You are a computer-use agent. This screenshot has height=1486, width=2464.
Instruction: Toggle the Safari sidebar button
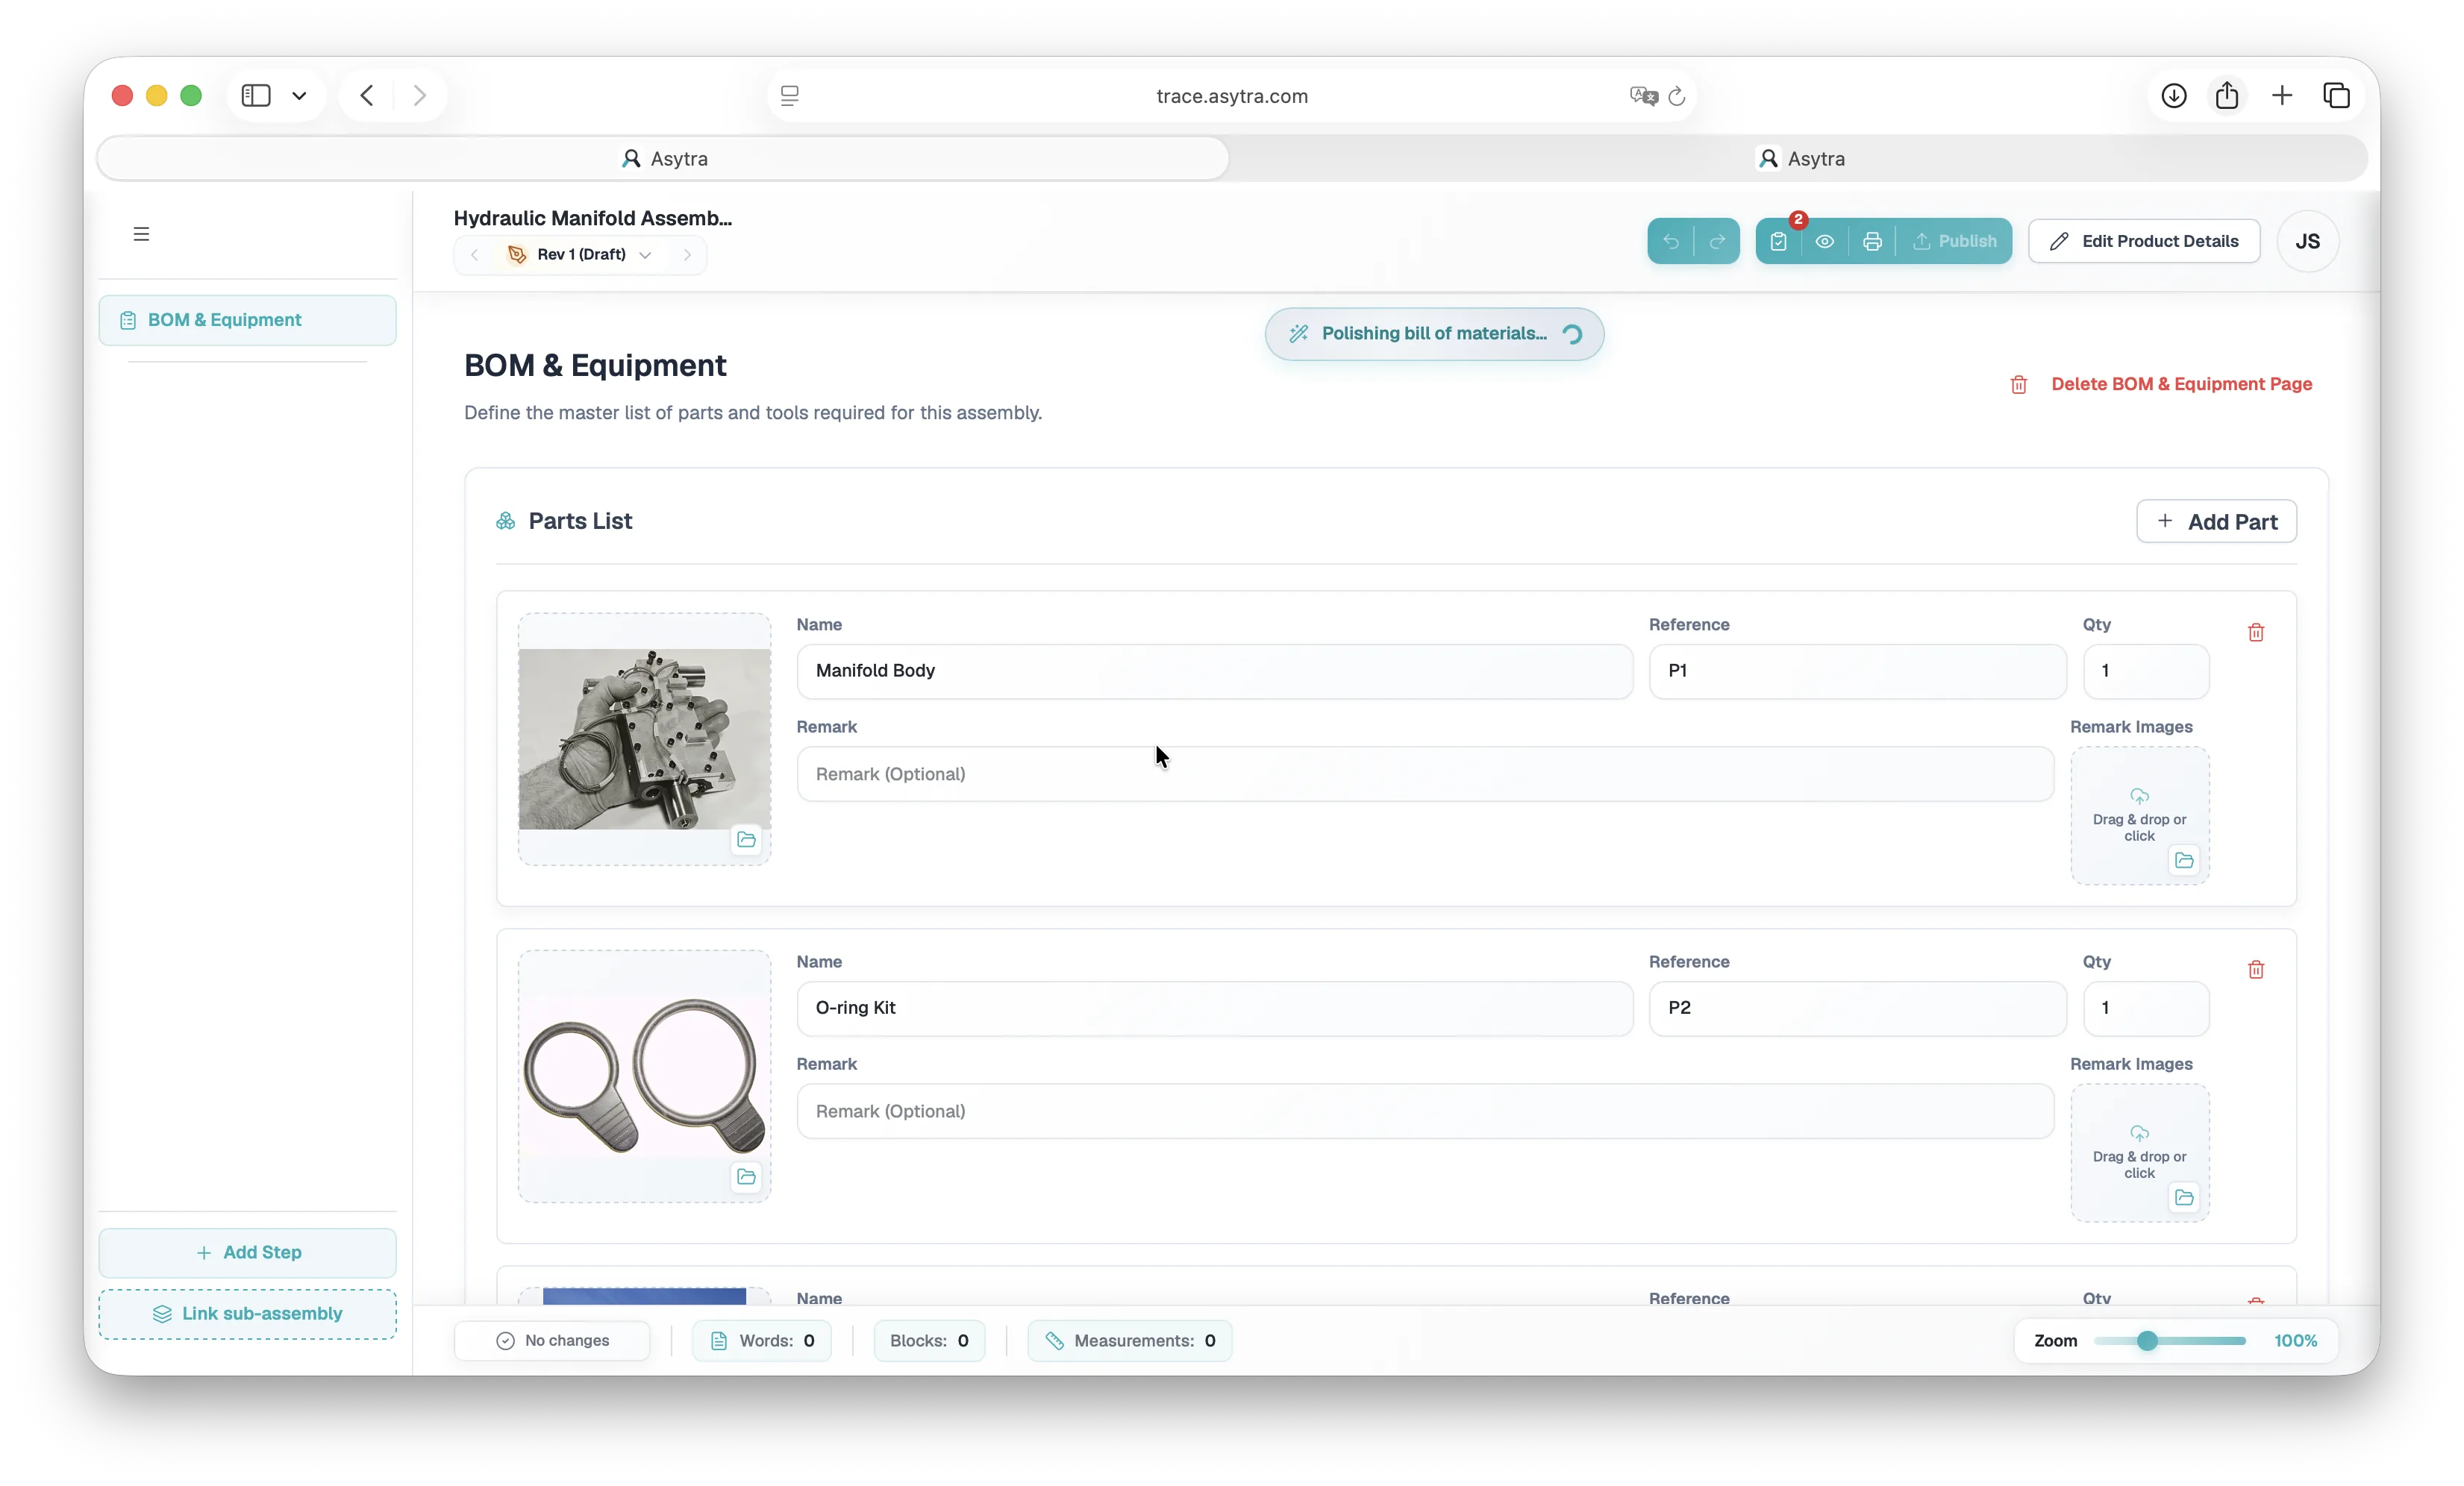click(256, 95)
